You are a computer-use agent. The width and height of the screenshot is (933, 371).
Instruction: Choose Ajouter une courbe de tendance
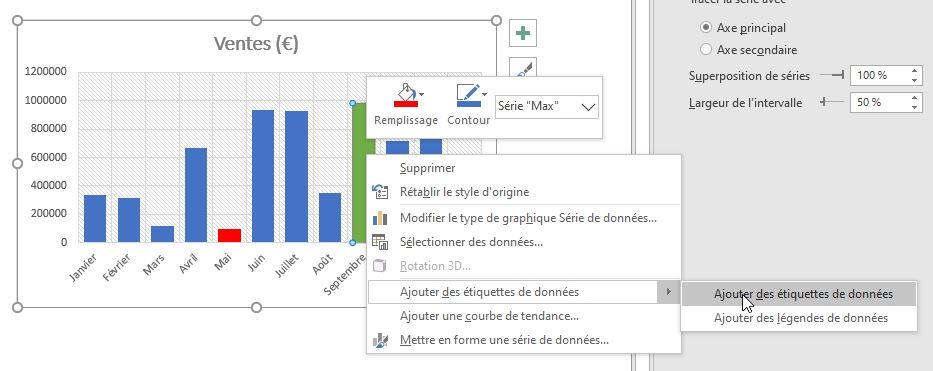(x=524, y=316)
